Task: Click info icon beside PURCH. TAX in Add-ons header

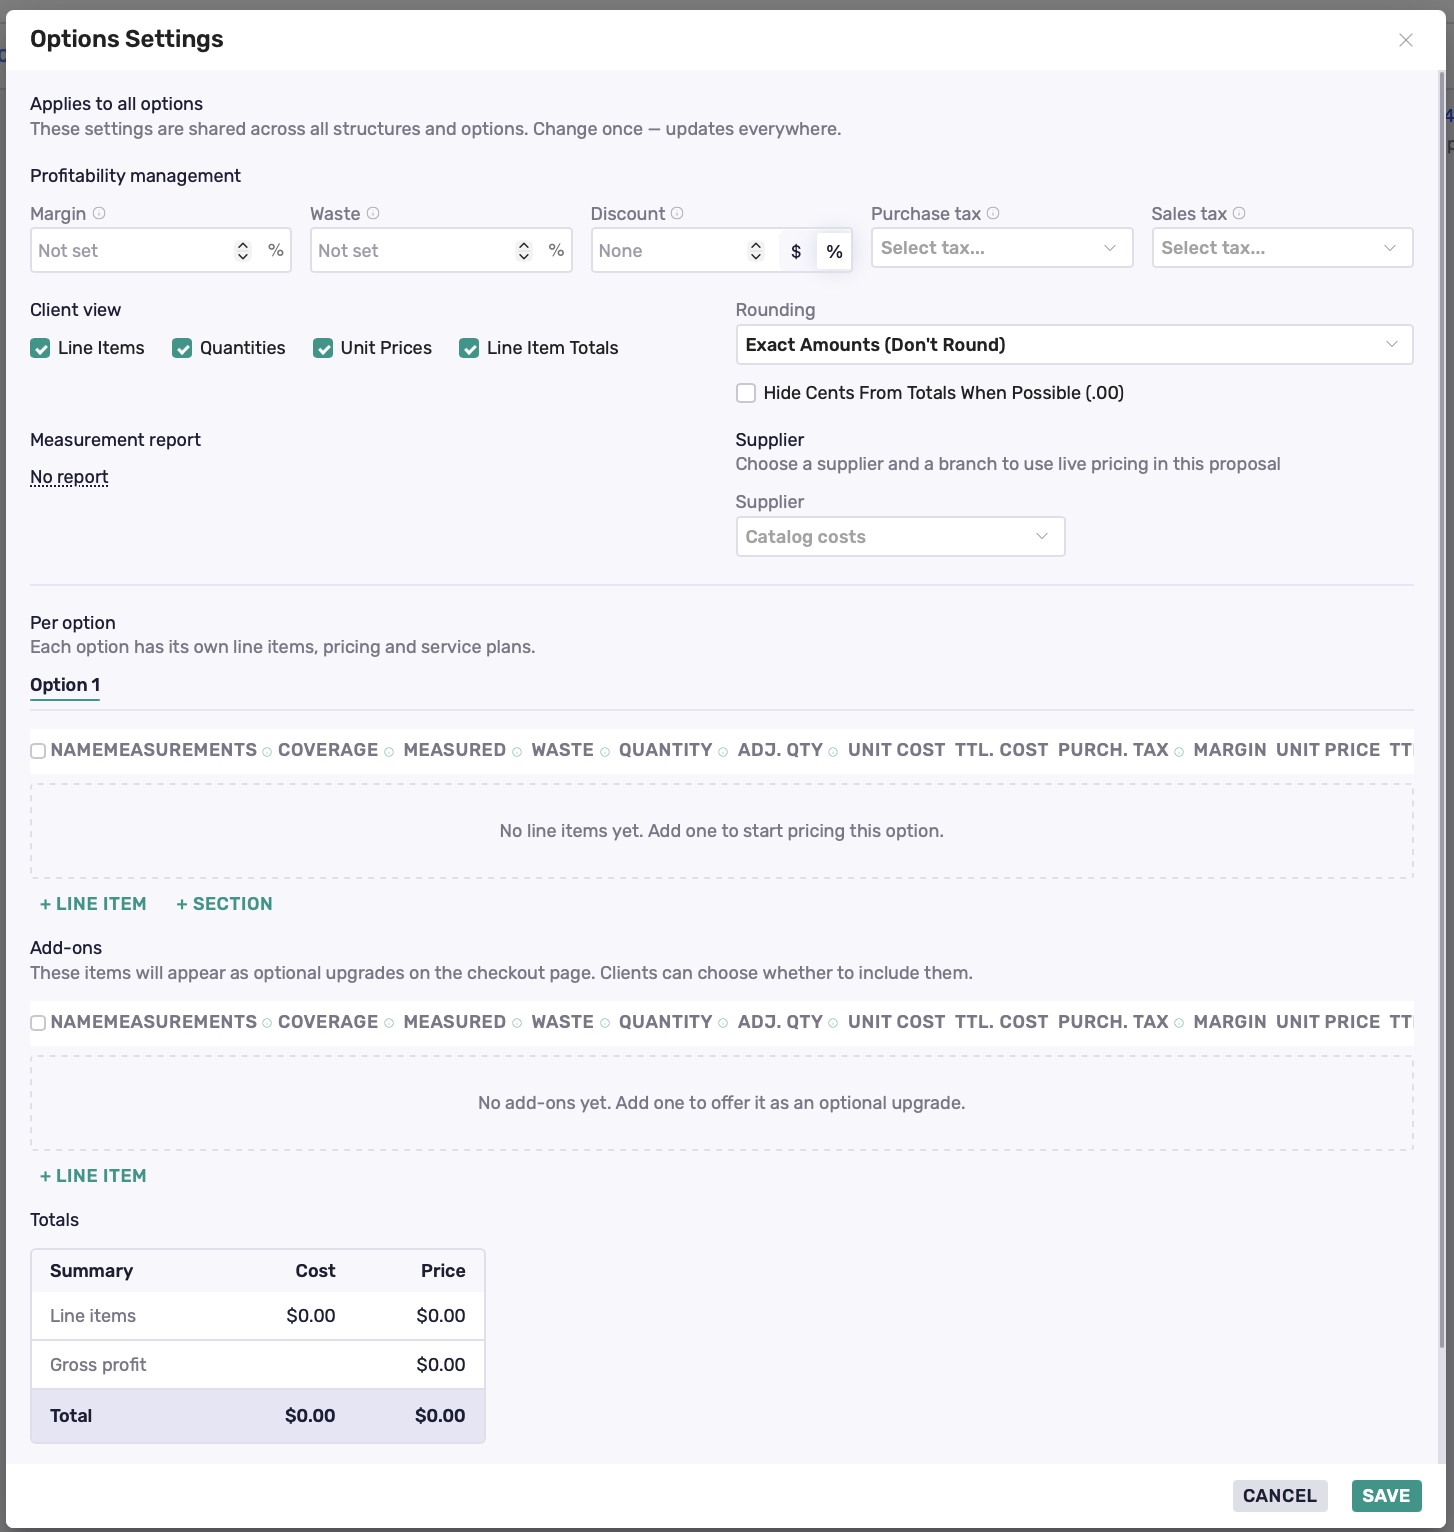Action: point(1179,1023)
